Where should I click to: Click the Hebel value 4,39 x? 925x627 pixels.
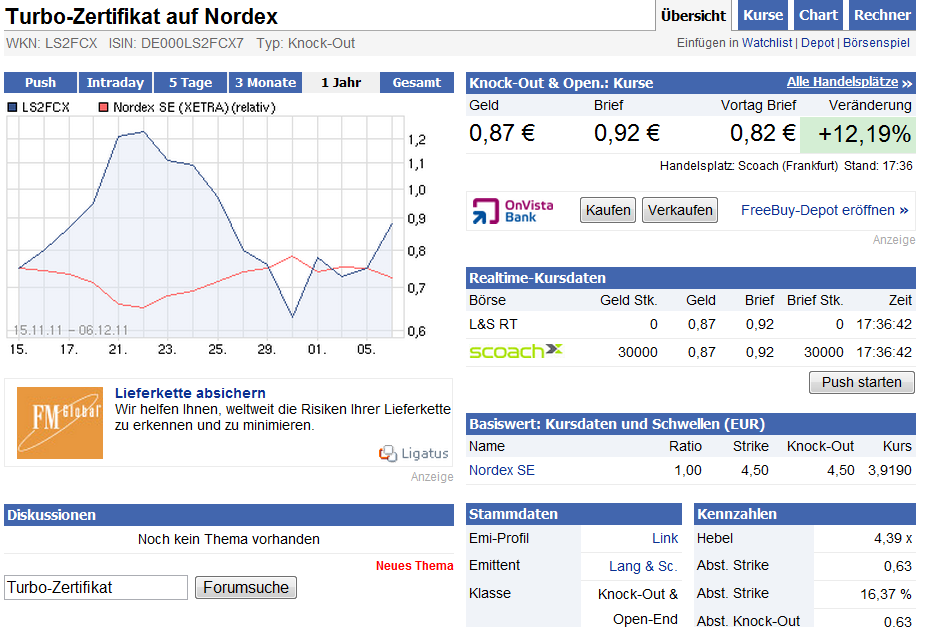[x=893, y=538]
